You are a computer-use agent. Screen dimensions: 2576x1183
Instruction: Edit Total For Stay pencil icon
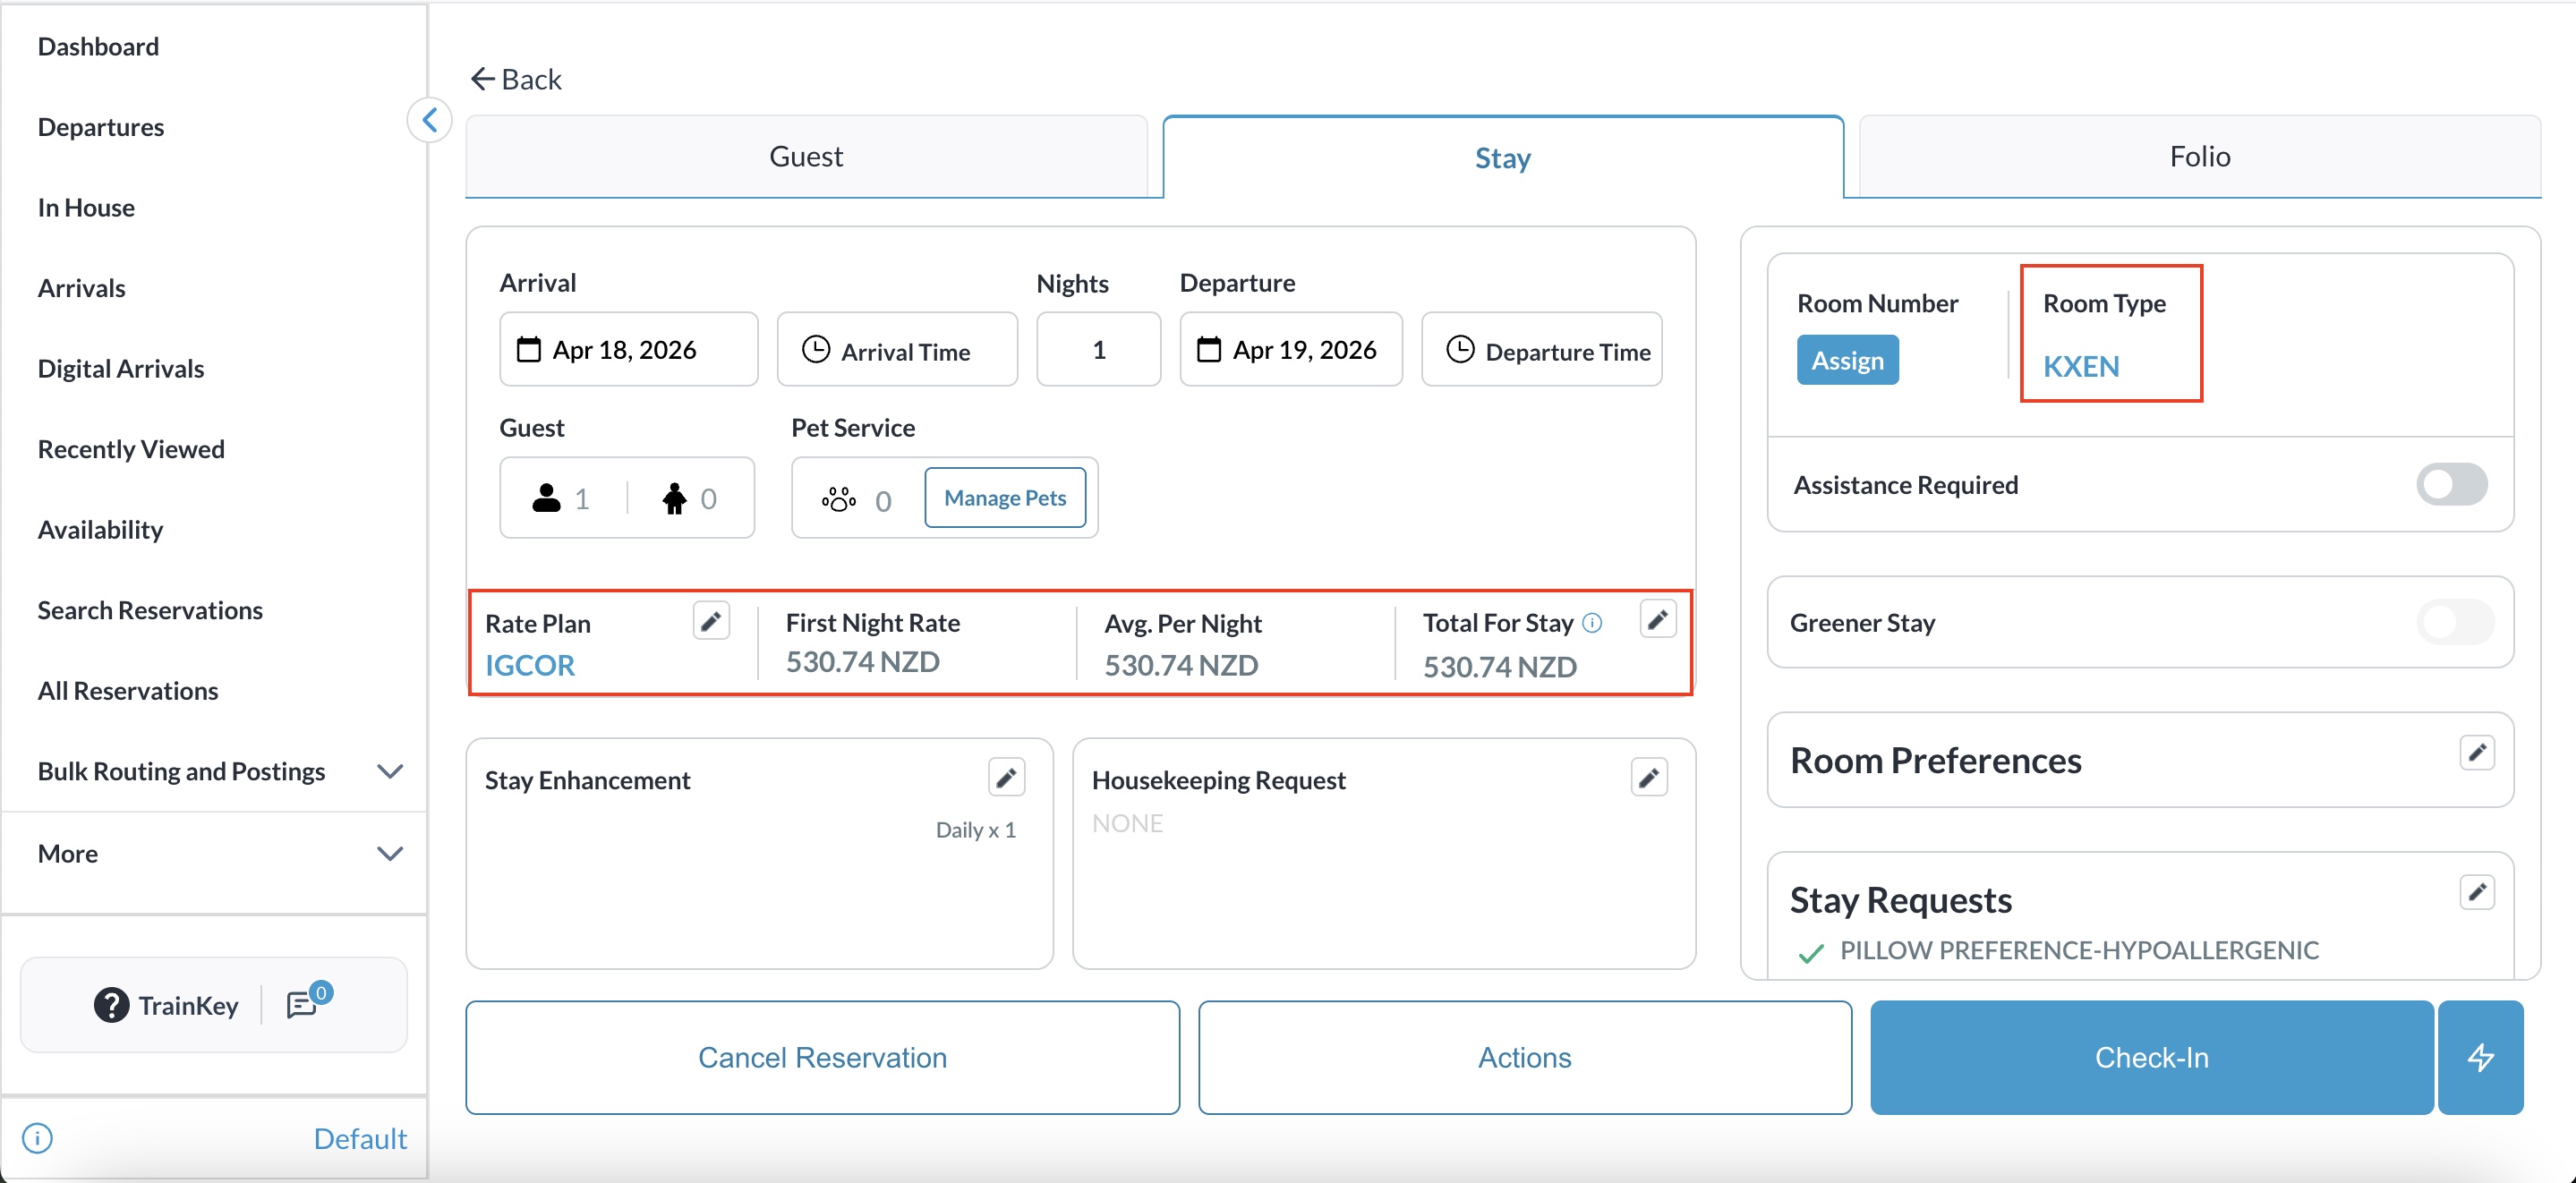pos(1657,620)
